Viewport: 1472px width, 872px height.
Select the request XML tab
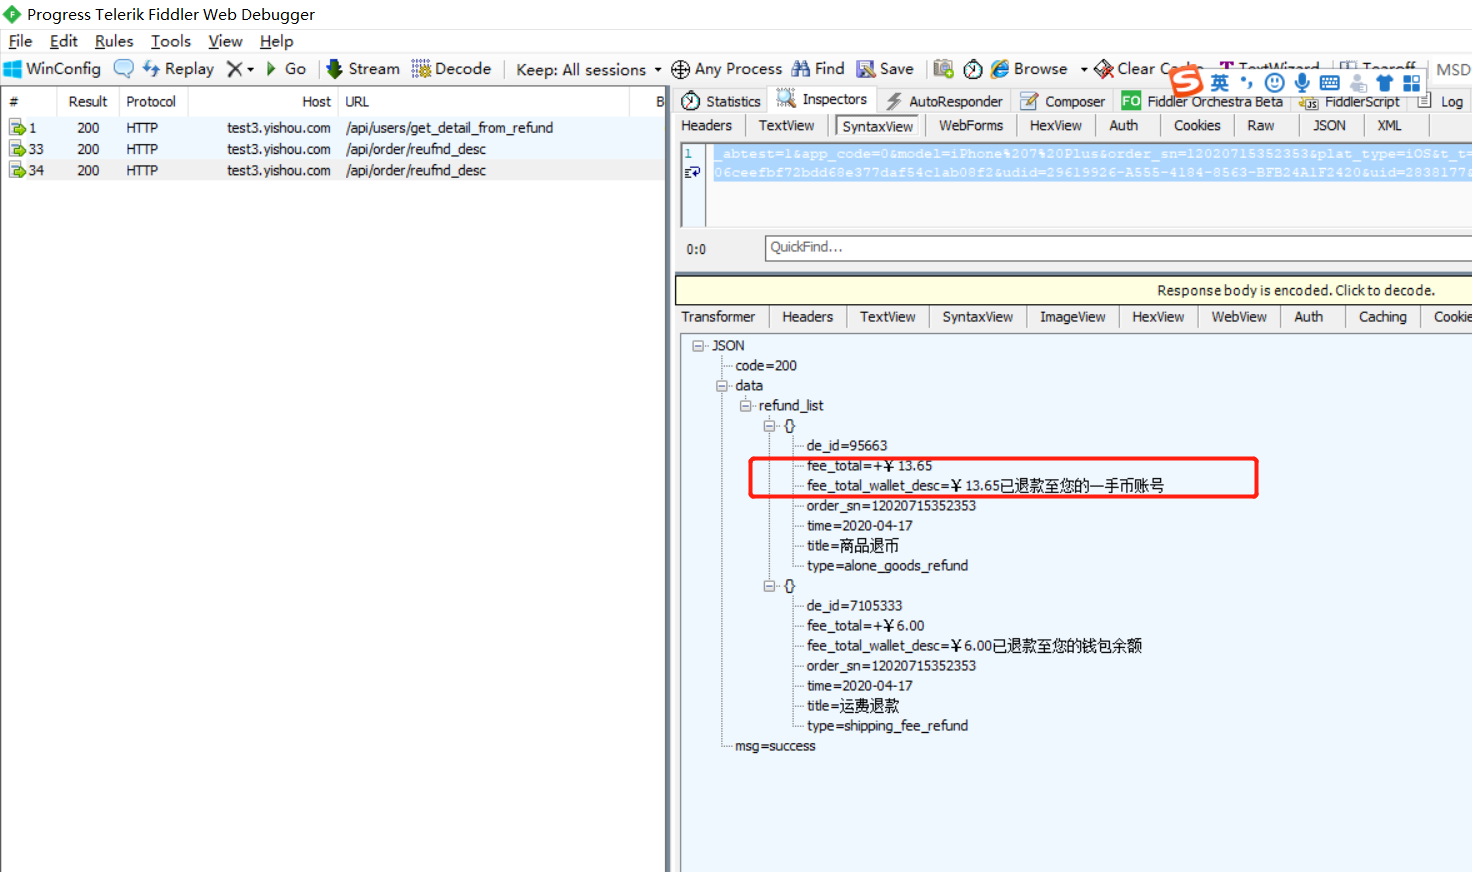1389,125
